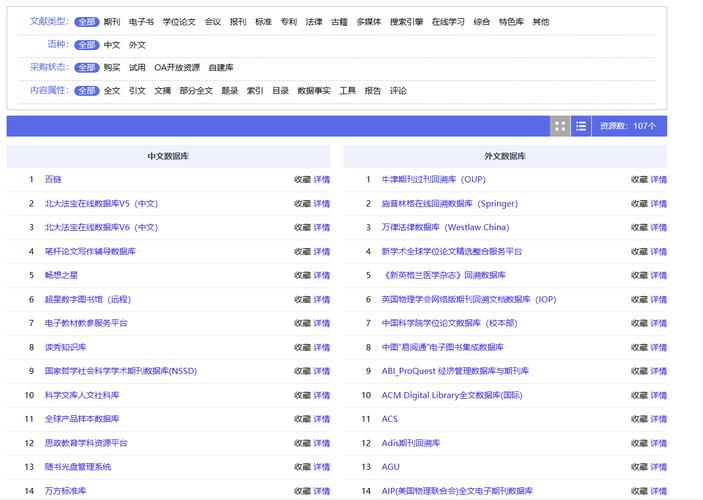703x500 pixels.
Task: Select 全部 in the 文献类型 filter row
Action: pyautogui.click(x=87, y=22)
